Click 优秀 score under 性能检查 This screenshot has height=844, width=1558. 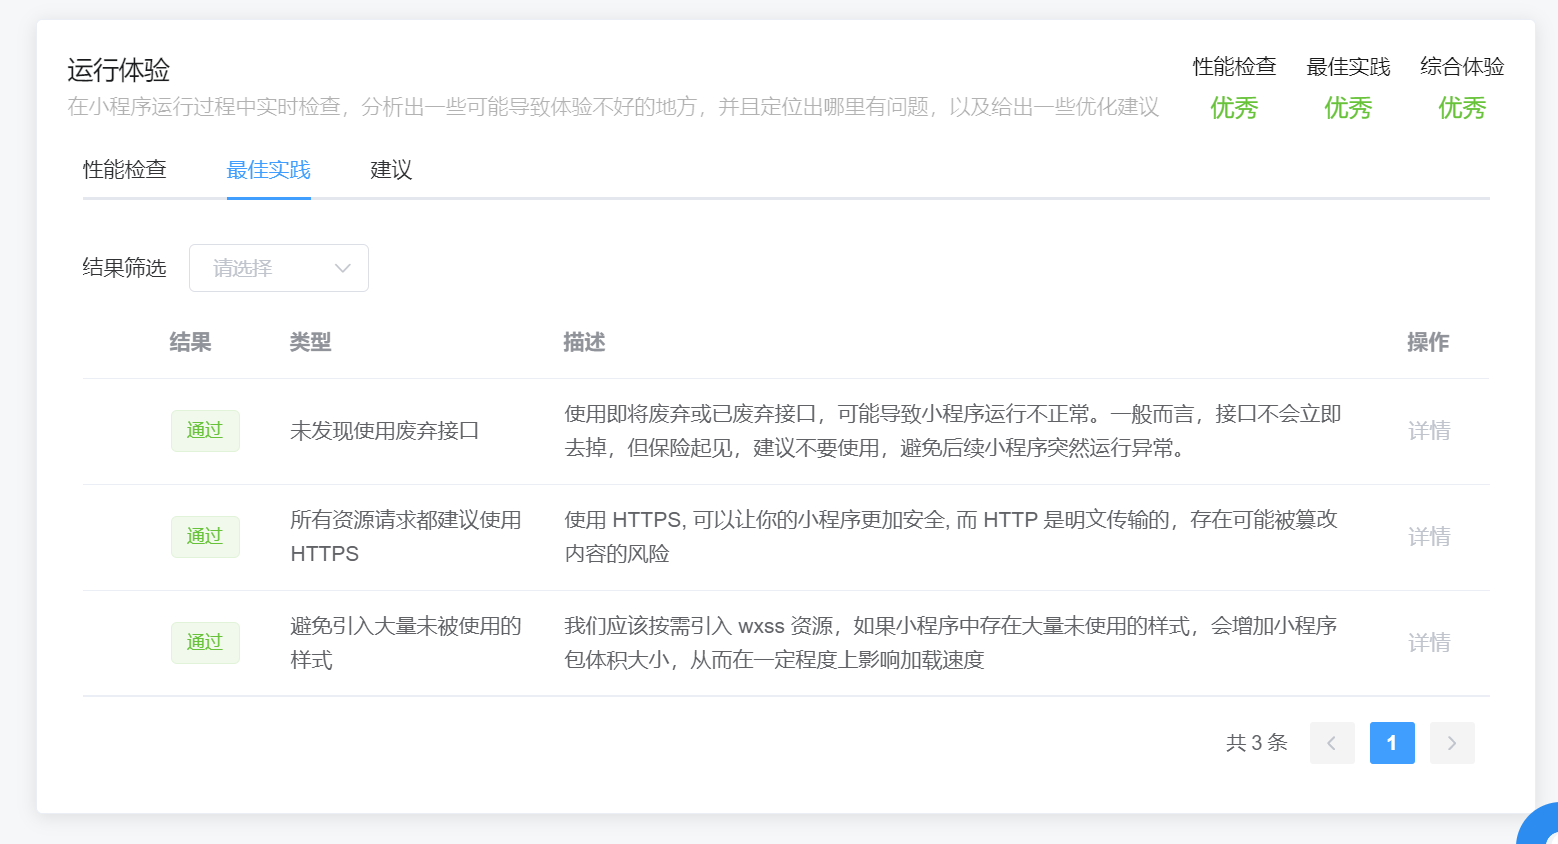(1234, 108)
